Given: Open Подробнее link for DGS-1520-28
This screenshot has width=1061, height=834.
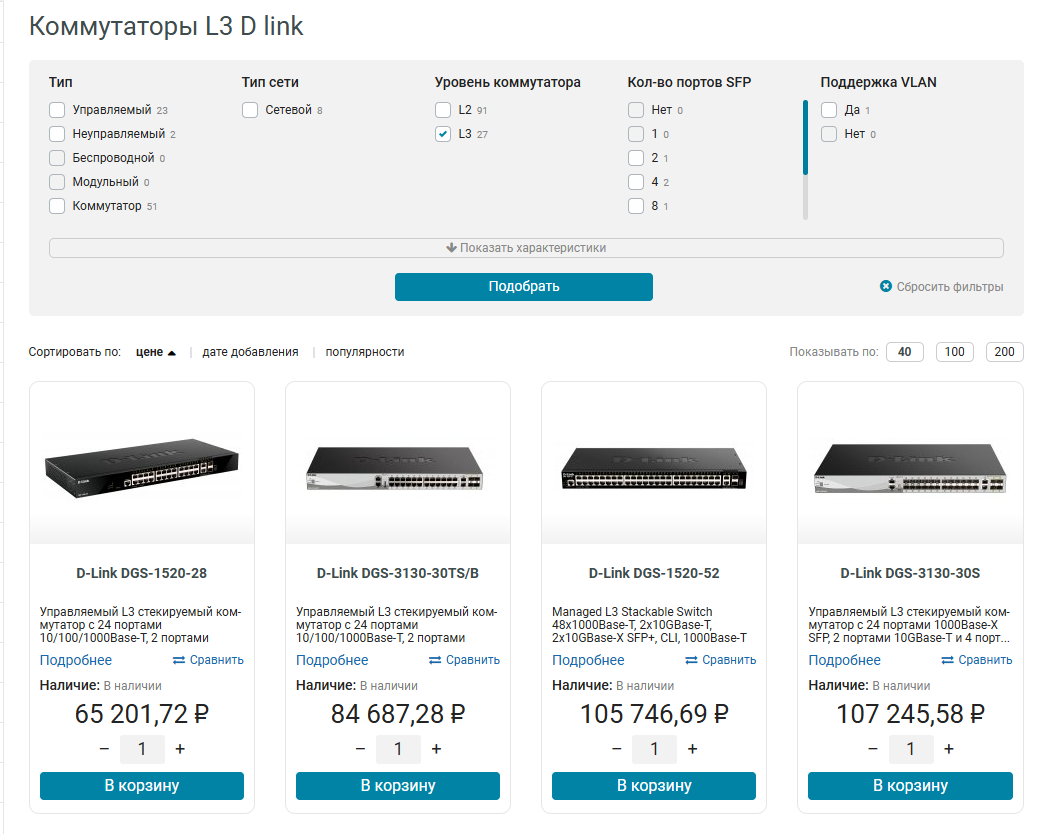Looking at the screenshot, I should coord(76,660).
